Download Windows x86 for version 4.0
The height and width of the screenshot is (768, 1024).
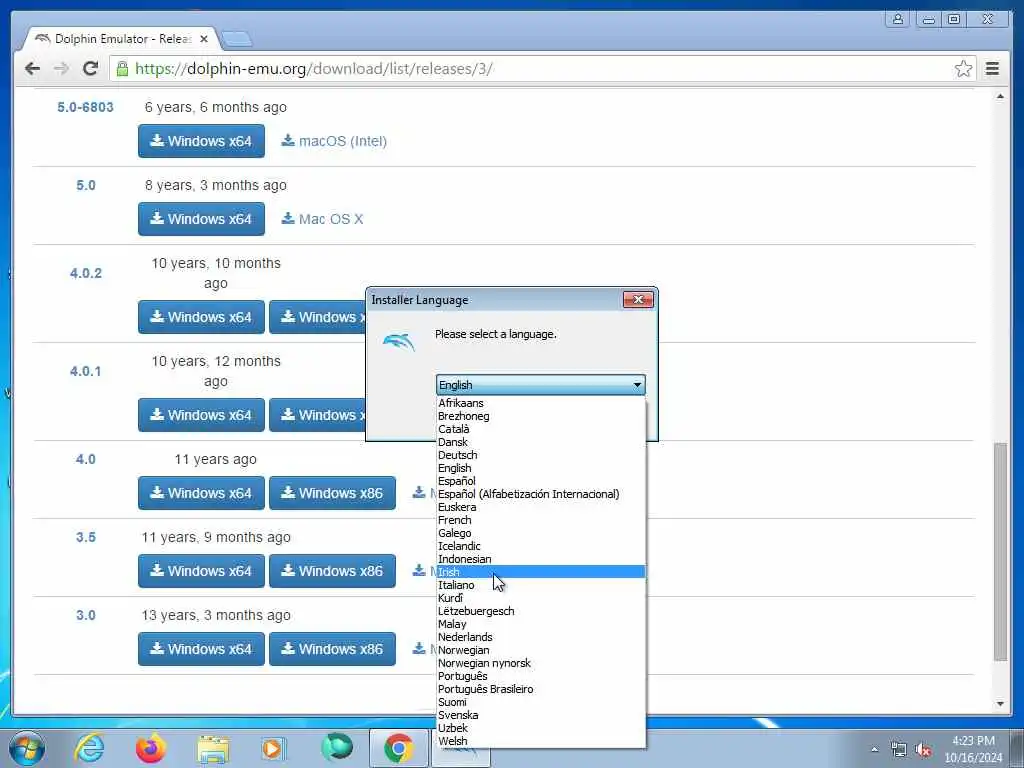click(x=332, y=493)
